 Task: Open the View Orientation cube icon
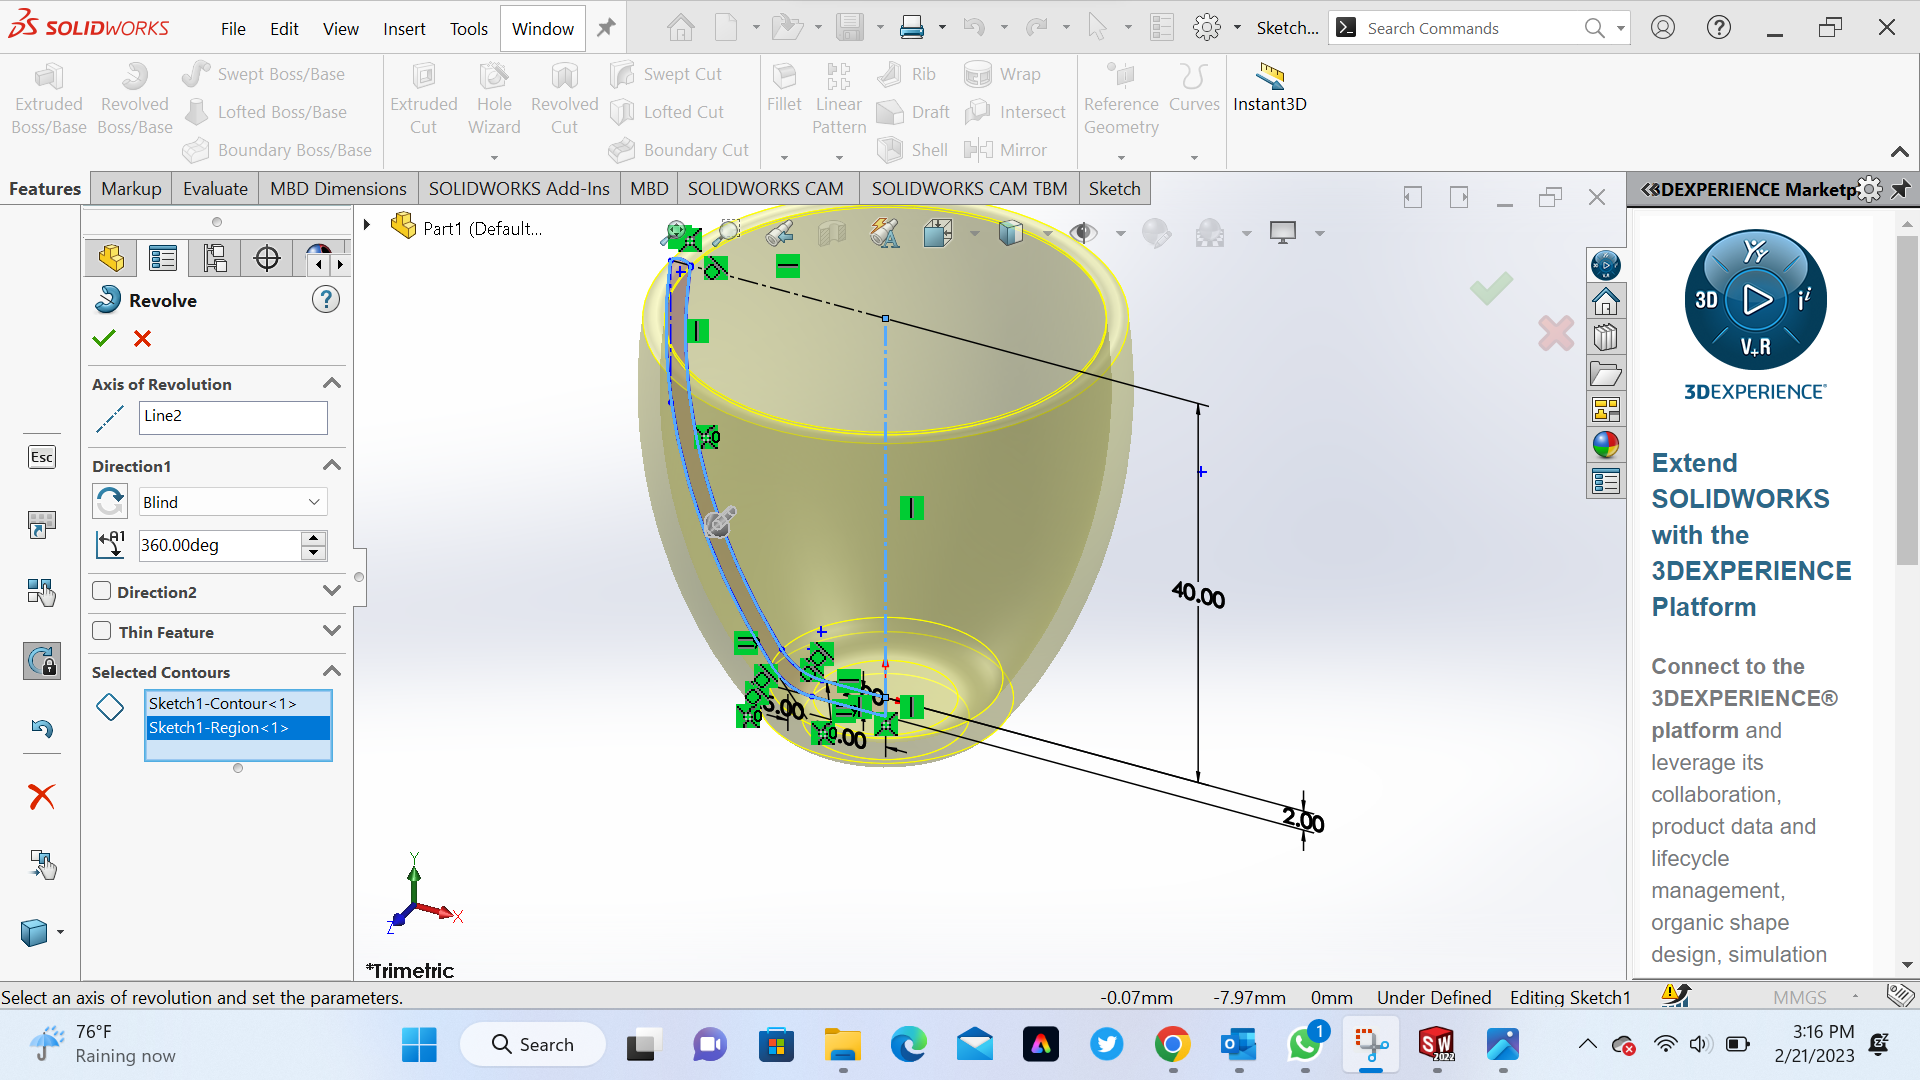click(937, 233)
